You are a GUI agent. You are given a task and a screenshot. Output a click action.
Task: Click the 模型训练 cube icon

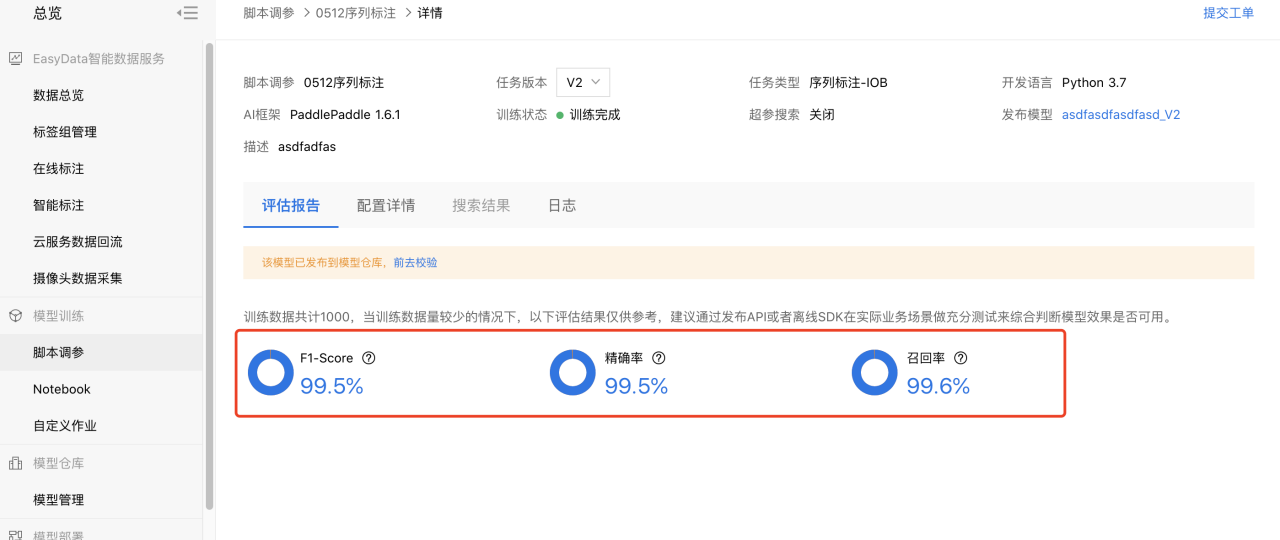(x=15, y=316)
